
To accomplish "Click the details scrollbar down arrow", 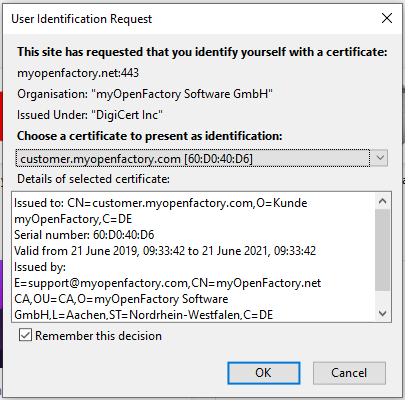I will [382, 313].
